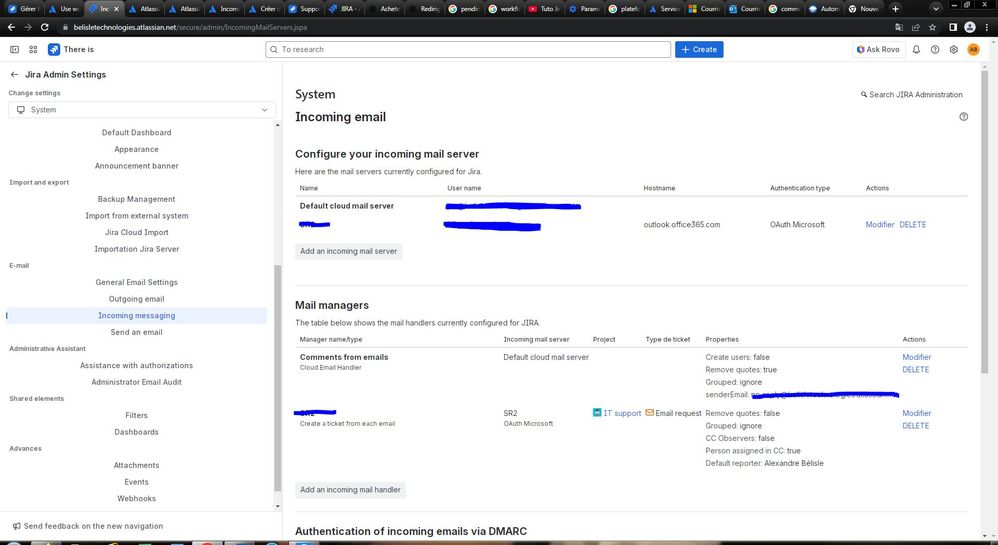Viewport: 998px width, 545px height.
Task: Click the megaphone icon beside Send feedback
Action: 17,526
